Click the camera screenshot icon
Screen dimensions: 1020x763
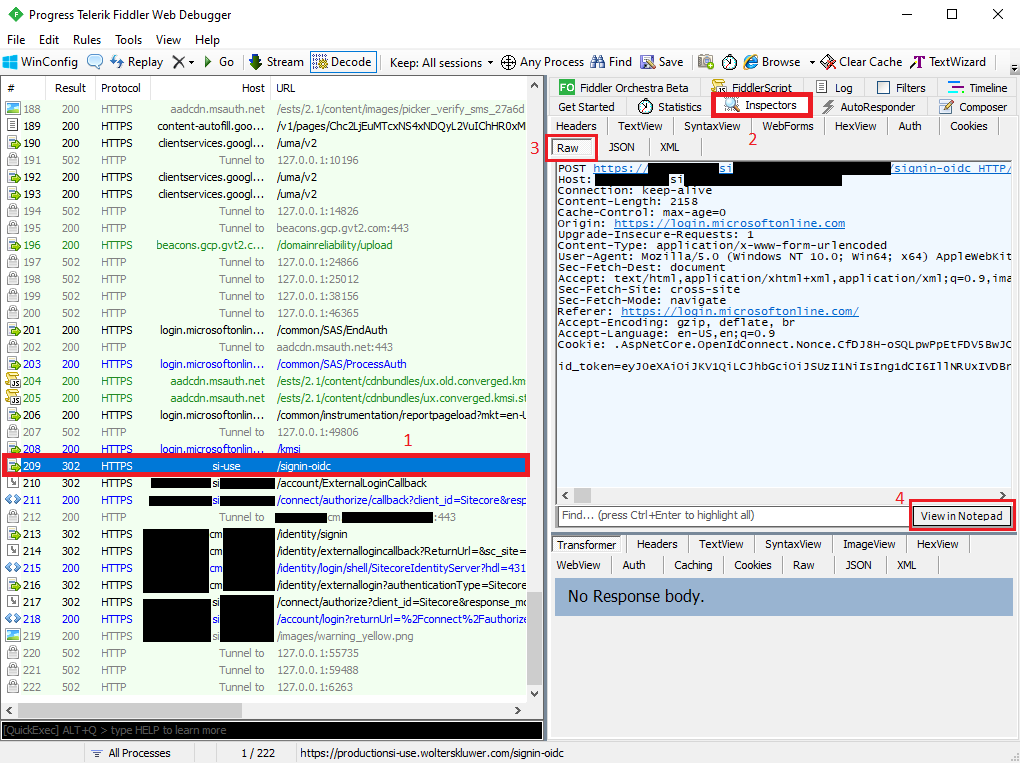[706, 62]
